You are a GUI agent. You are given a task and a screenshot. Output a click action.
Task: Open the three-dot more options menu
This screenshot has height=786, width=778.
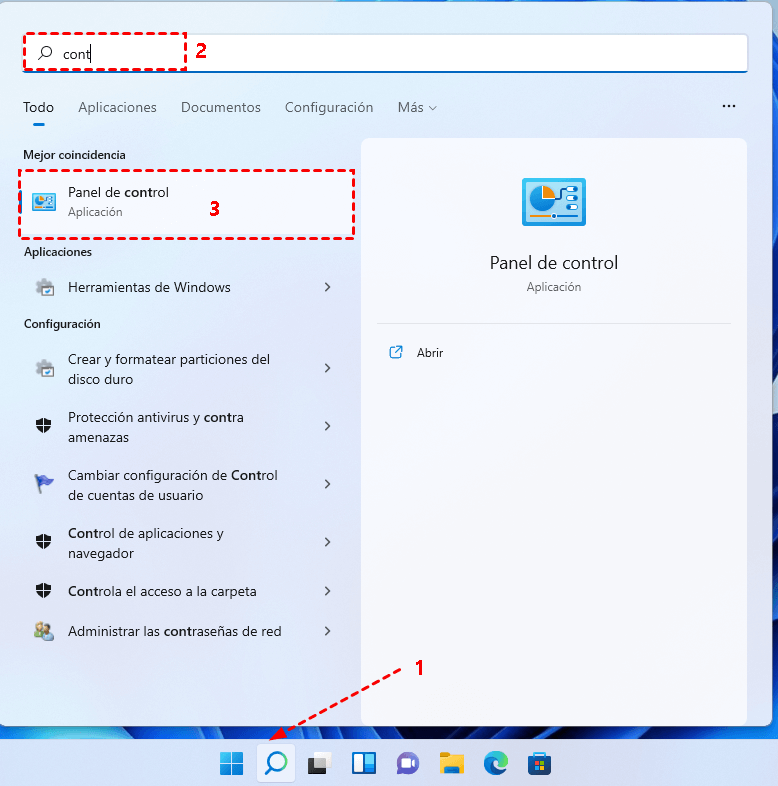(729, 106)
